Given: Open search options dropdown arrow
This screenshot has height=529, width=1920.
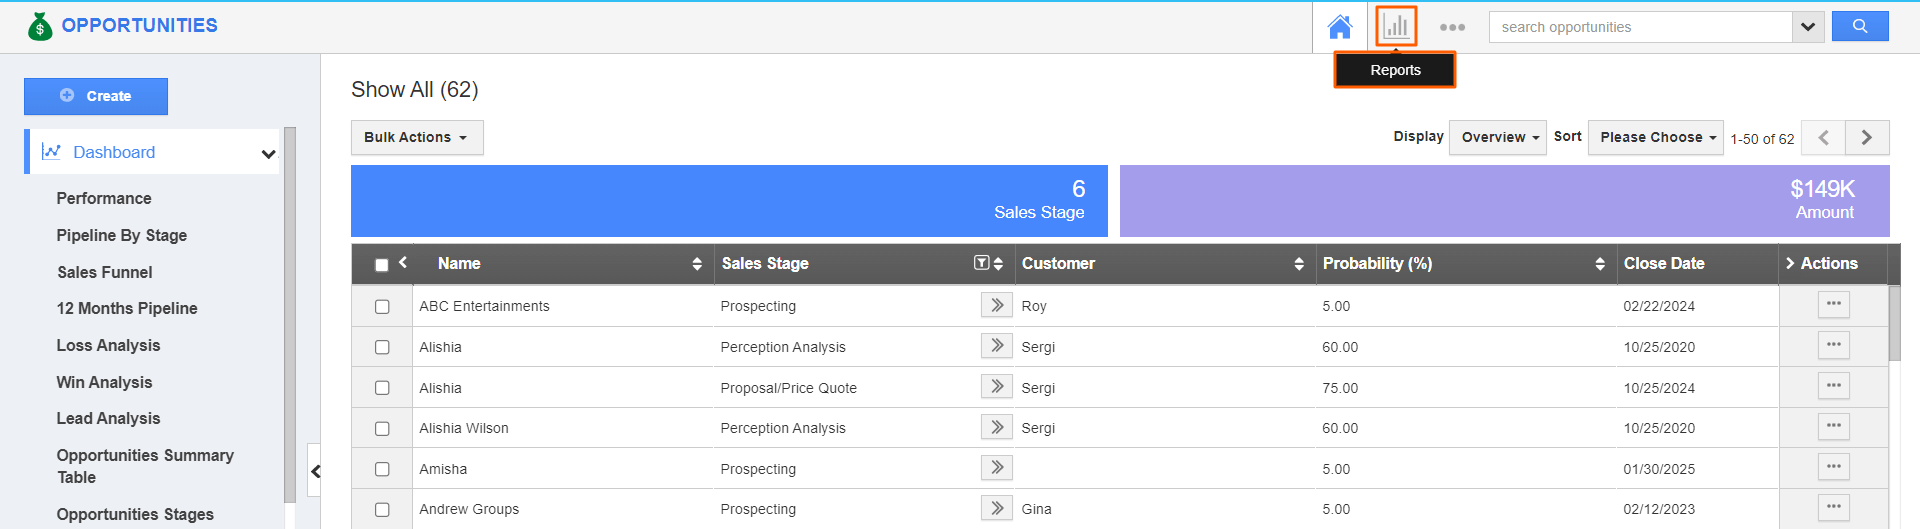Looking at the screenshot, I should [1808, 27].
